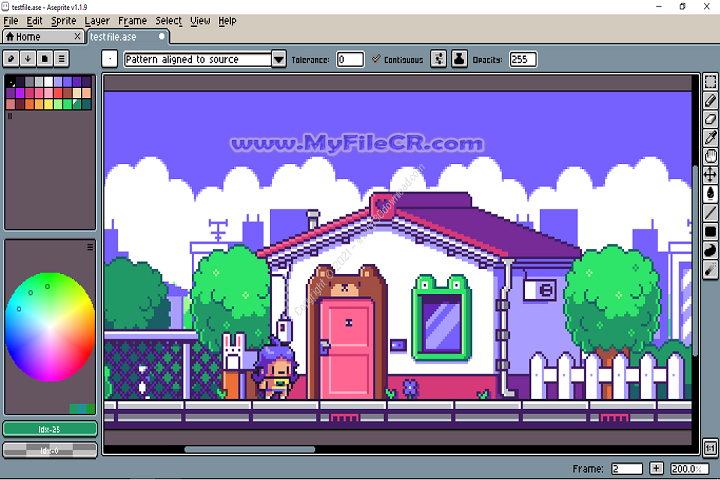Select the Pencil tool
720x480 pixels.
click(711, 100)
